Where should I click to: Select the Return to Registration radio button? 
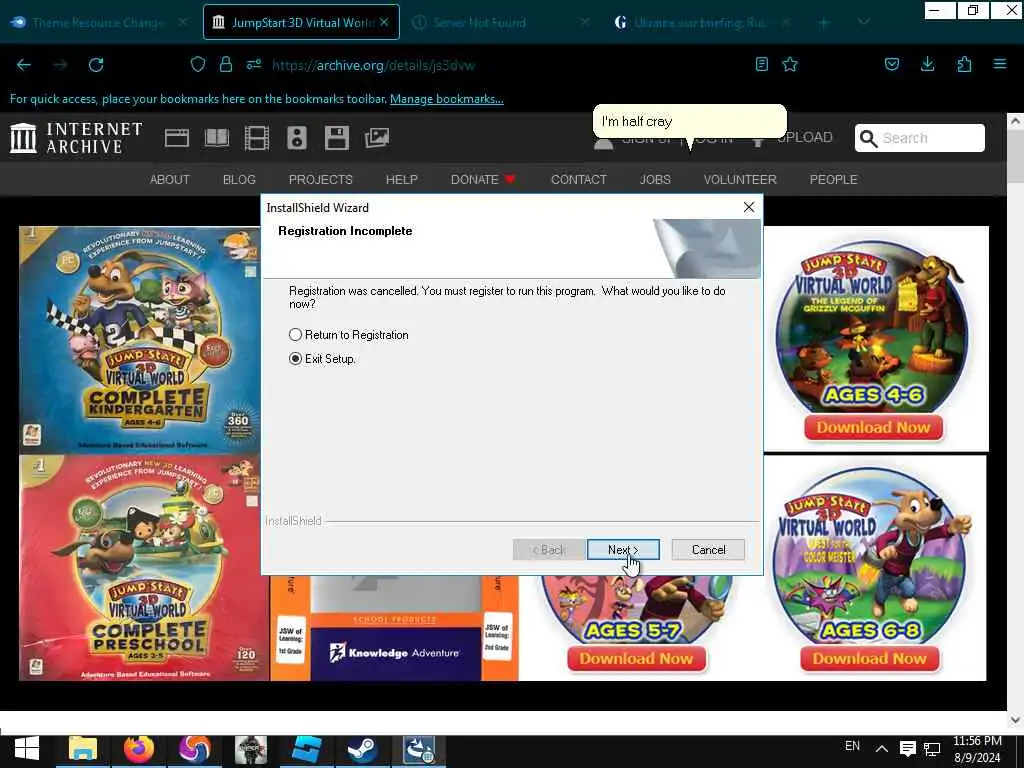point(295,335)
